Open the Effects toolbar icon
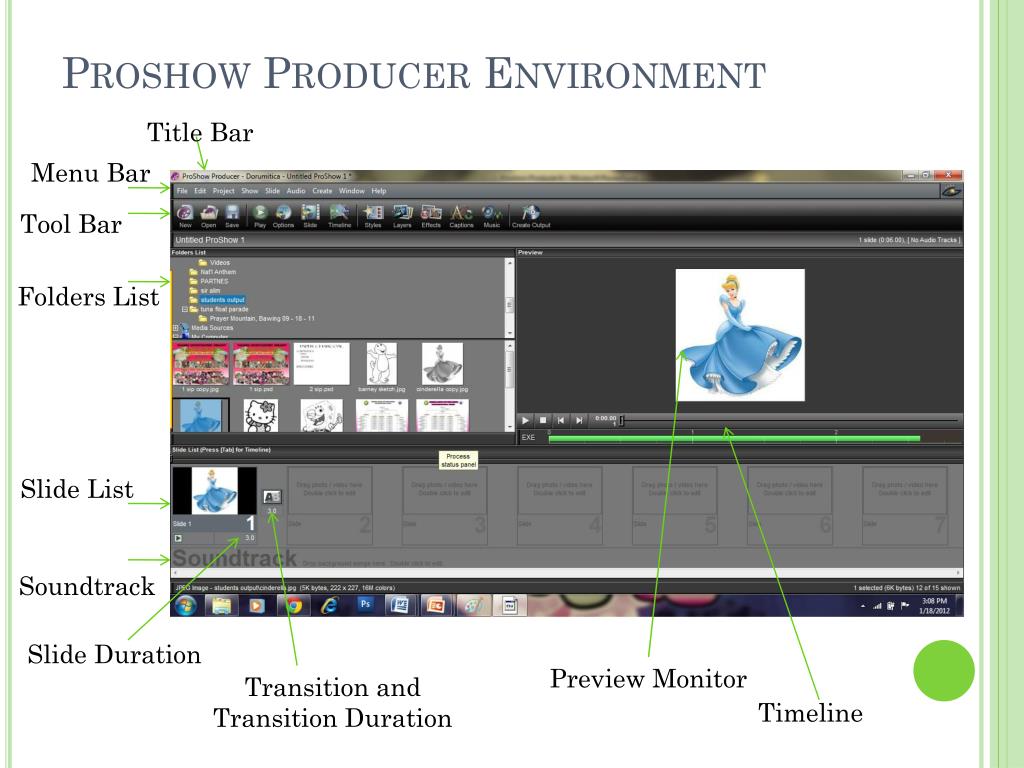 431,214
